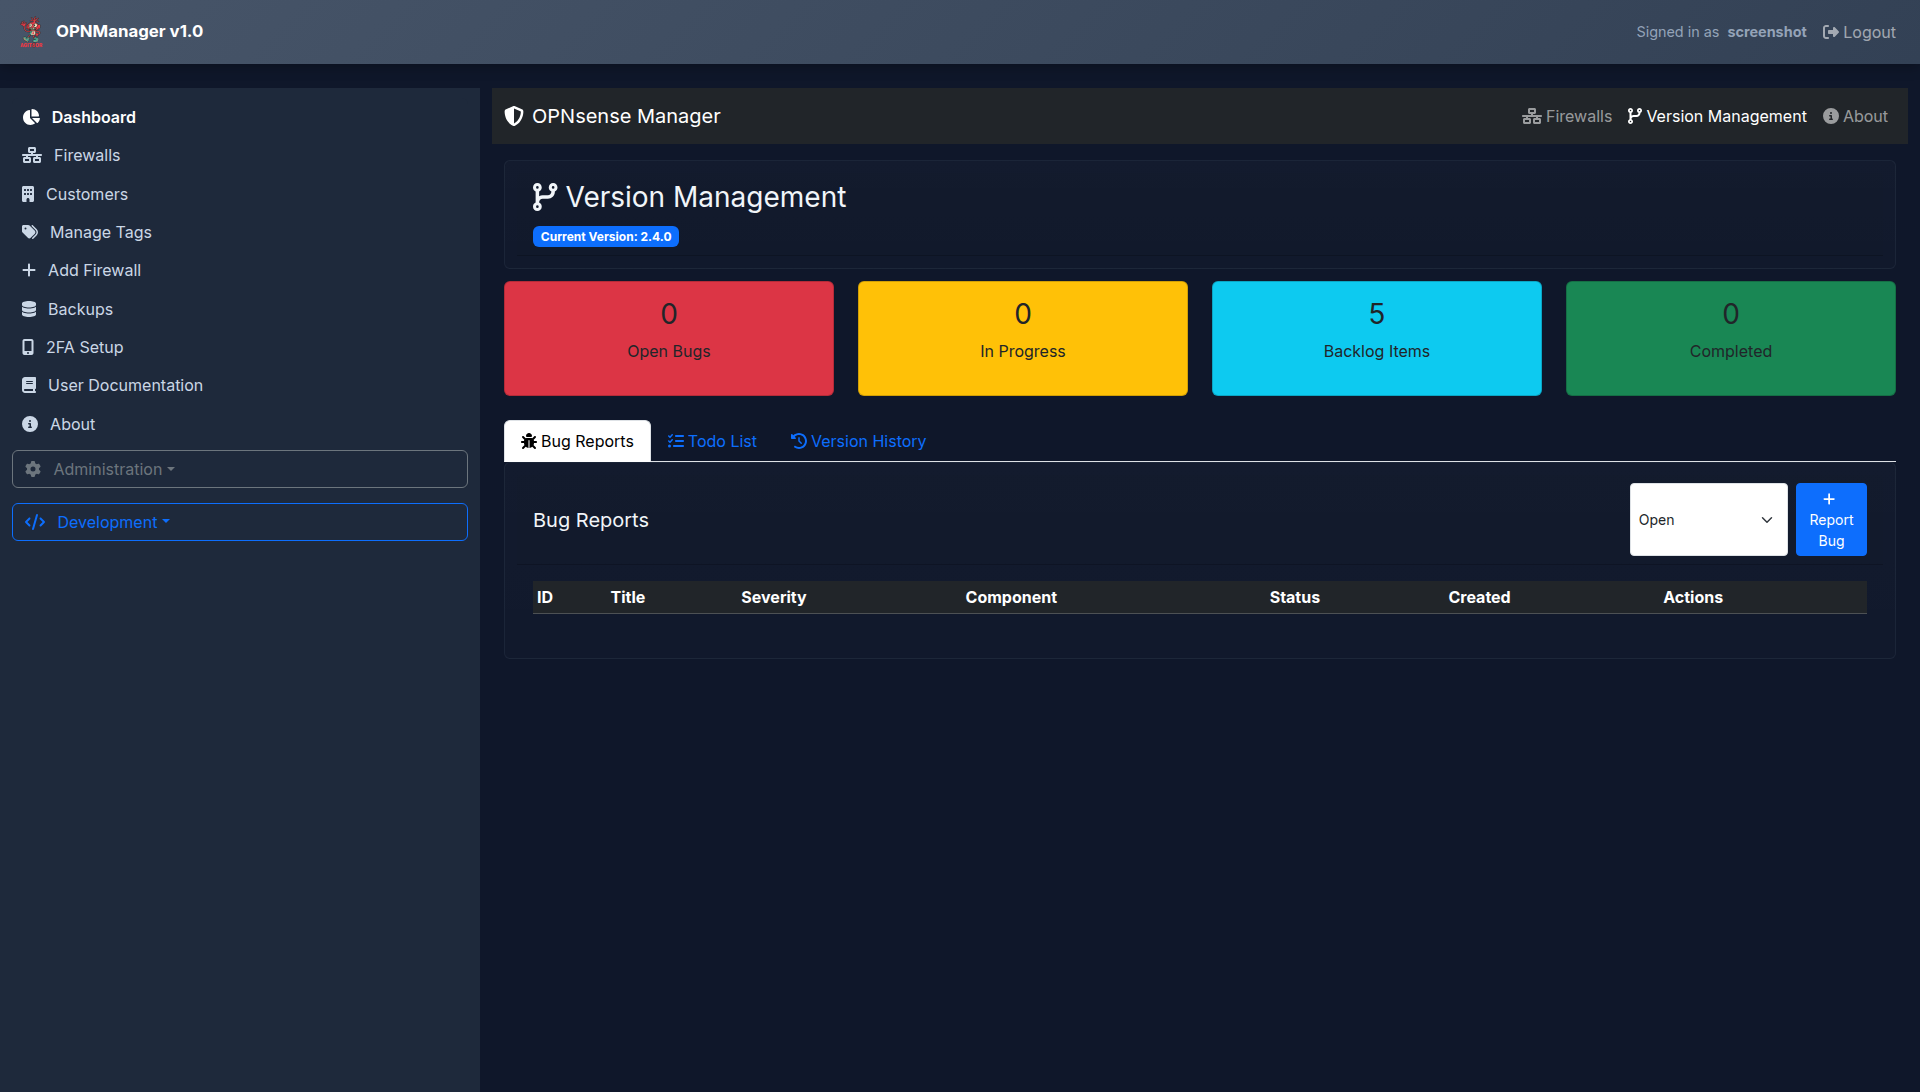Viewport: 1920px width, 1092px height.
Task: Click the Add Firewall plus icon
Action: (x=29, y=270)
